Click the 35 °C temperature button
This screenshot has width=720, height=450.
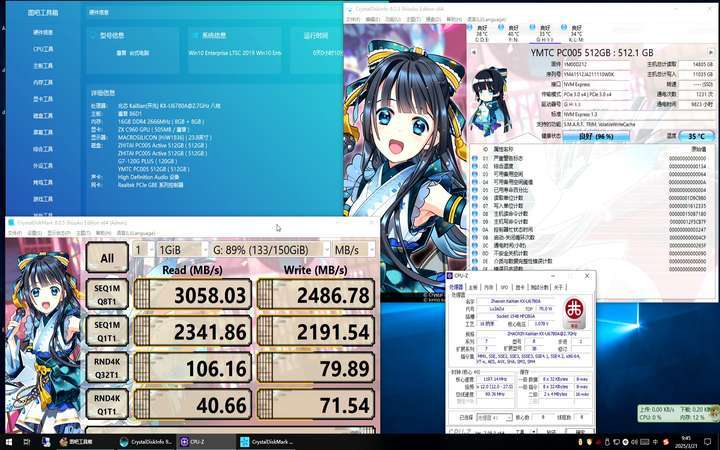(x=696, y=136)
